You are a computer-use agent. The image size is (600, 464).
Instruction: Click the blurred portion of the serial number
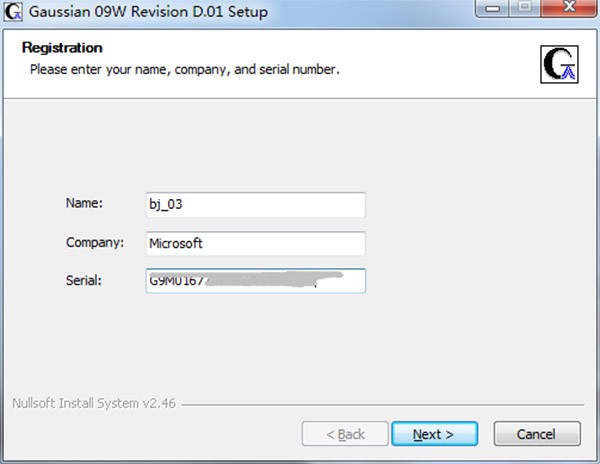click(x=265, y=281)
